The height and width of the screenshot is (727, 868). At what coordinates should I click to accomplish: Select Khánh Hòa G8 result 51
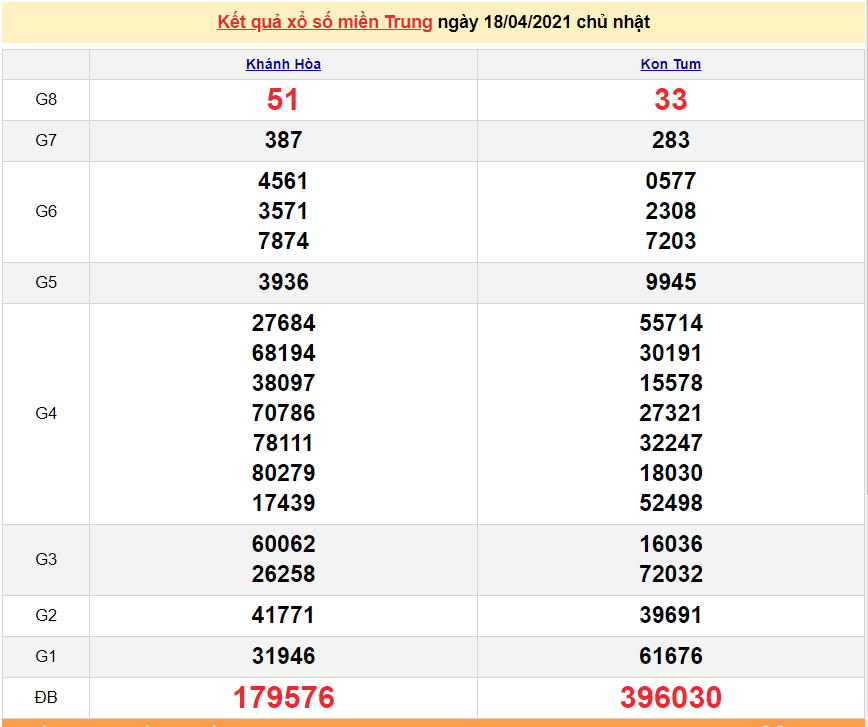[283, 100]
